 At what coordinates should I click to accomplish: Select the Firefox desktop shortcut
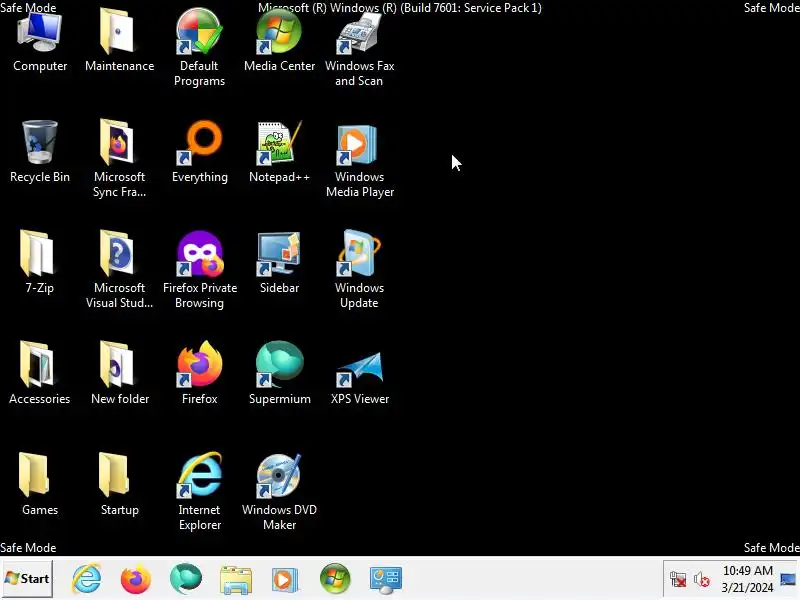[199, 373]
